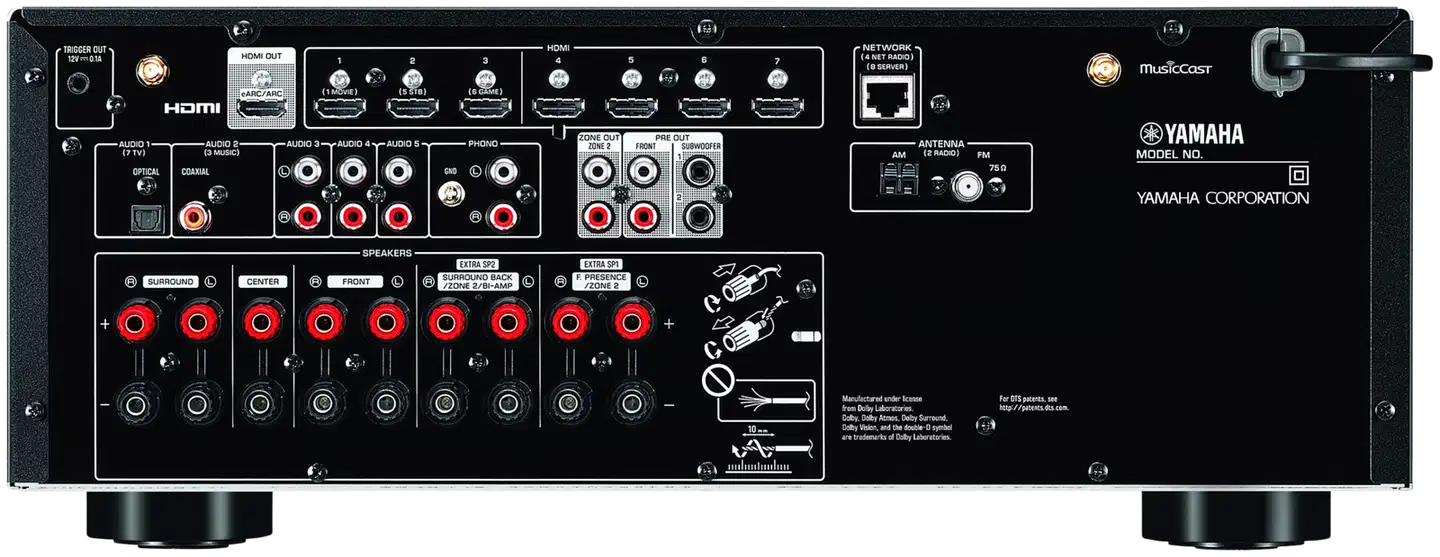Click the SURROUND right negative black terminal
This screenshot has height=557, width=1440.
[136, 404]
